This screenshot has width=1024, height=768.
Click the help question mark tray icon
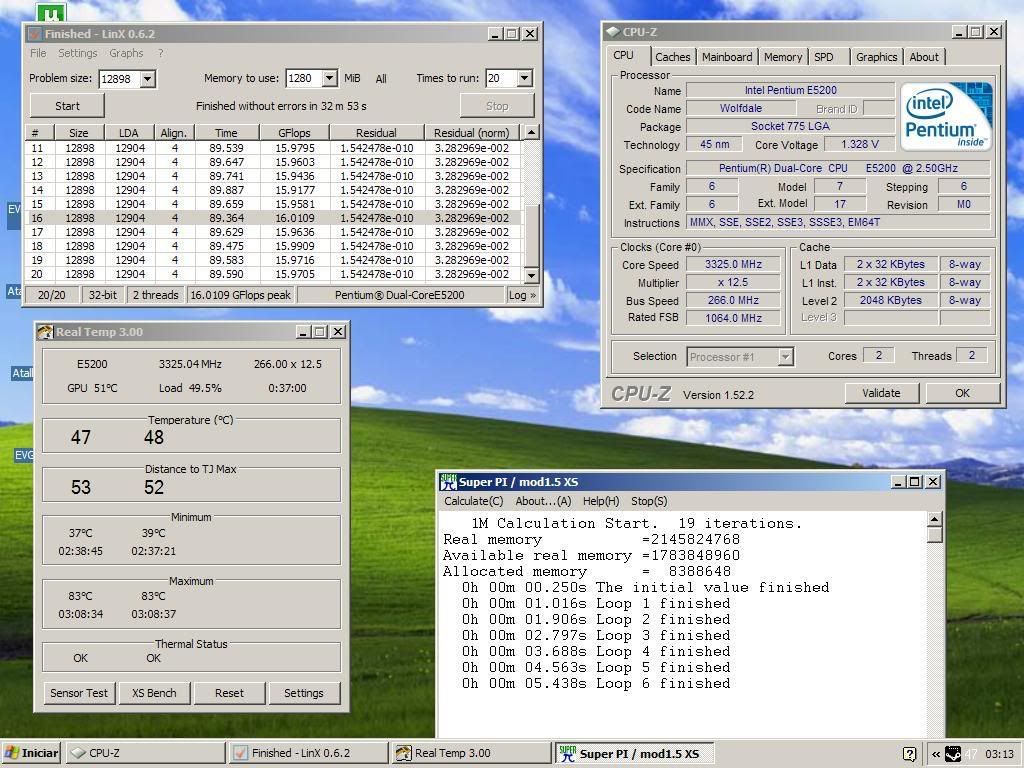click(x=909, y=754)
